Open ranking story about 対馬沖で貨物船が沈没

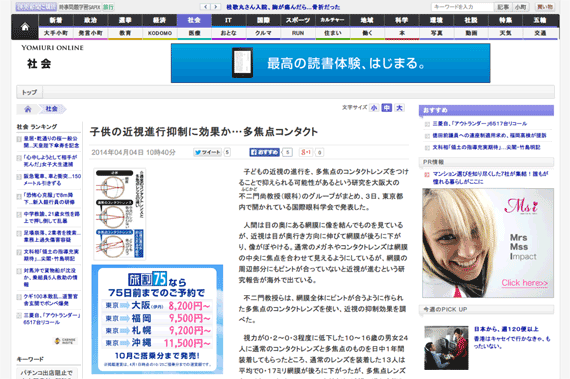pos(51,277)
